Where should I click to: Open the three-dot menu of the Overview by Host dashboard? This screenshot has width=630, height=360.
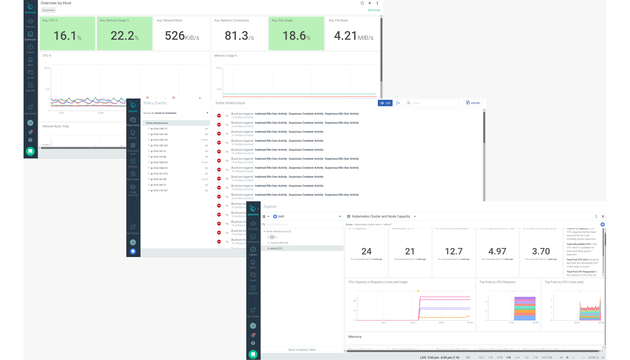(x=377, y=3)
